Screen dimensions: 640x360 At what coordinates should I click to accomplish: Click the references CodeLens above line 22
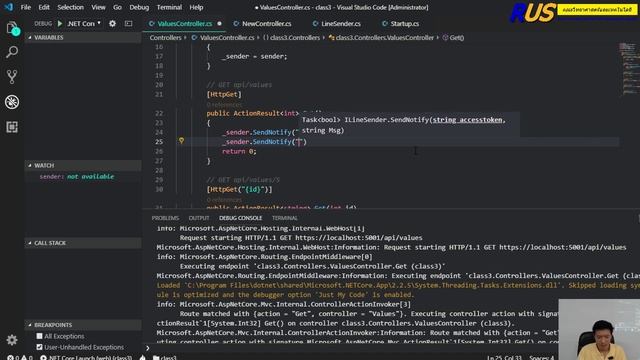coord(224,104)
